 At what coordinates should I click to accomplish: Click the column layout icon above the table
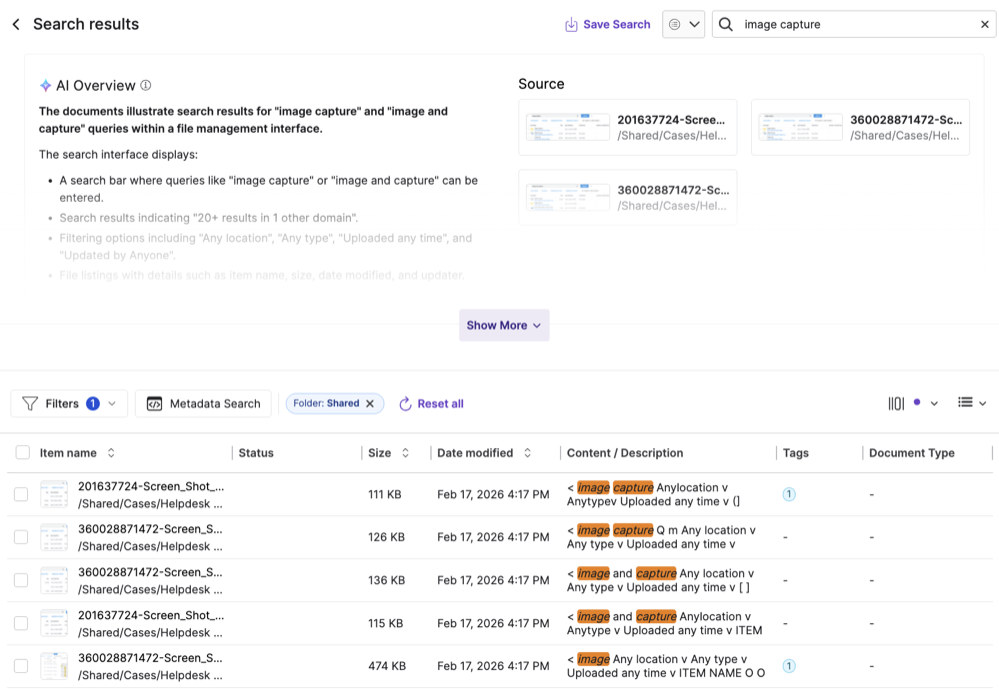pyautogui.click(x=896, y=403)
